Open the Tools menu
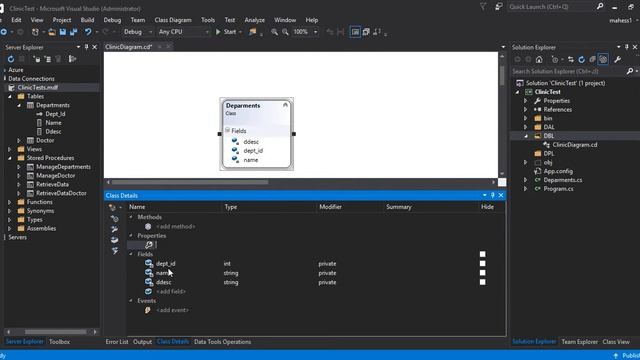640x360 pixels. point(208,20)
